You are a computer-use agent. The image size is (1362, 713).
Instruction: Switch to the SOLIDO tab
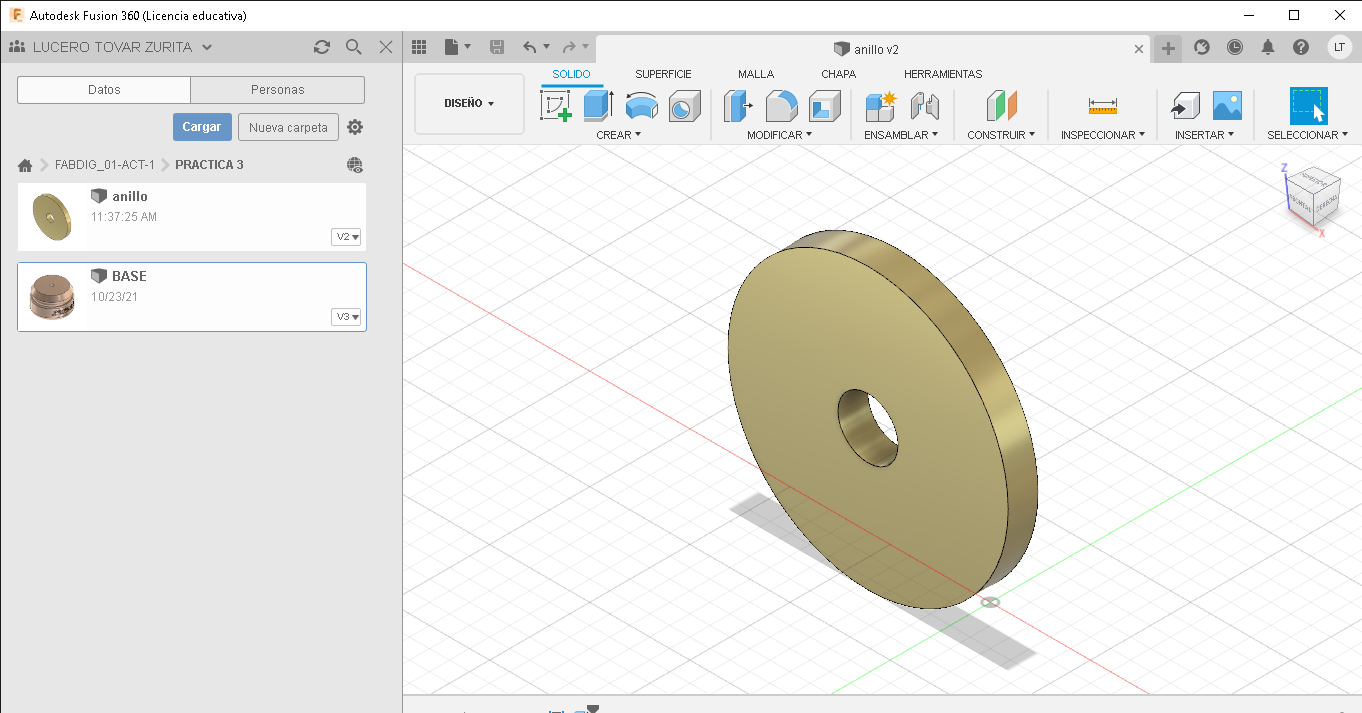point(572,74)
